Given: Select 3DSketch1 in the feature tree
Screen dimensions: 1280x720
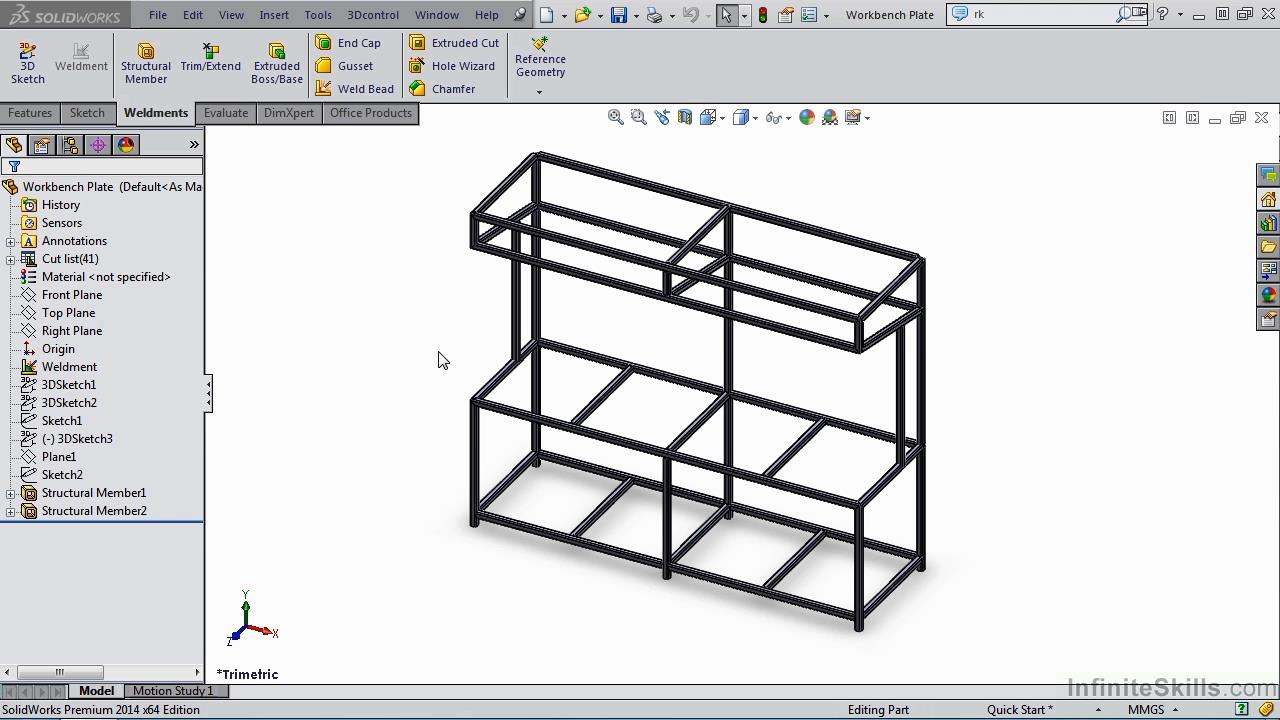Looking at the screenshot, I should 69,385.
